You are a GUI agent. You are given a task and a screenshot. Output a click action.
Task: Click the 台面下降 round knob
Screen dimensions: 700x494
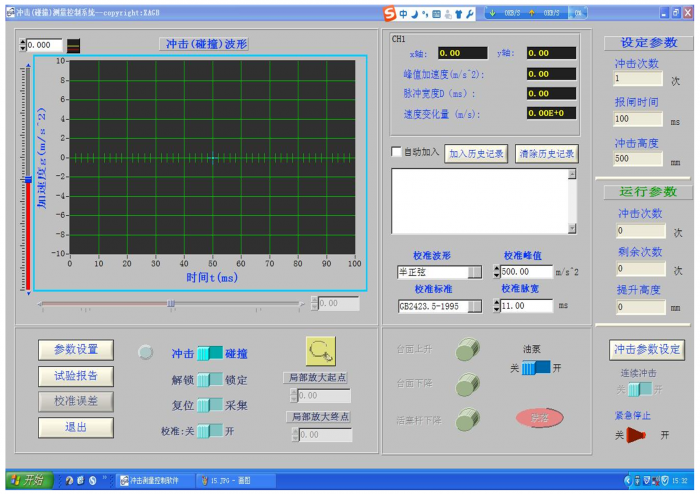[467, 385]
